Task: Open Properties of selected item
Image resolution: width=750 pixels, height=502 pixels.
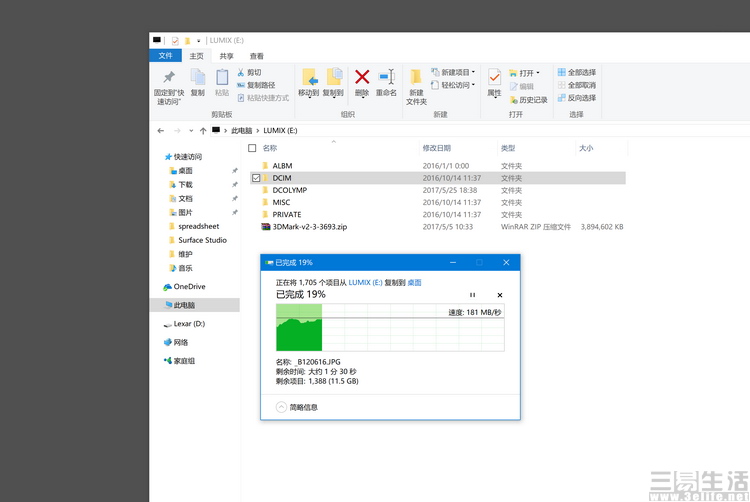Action: 494,82
